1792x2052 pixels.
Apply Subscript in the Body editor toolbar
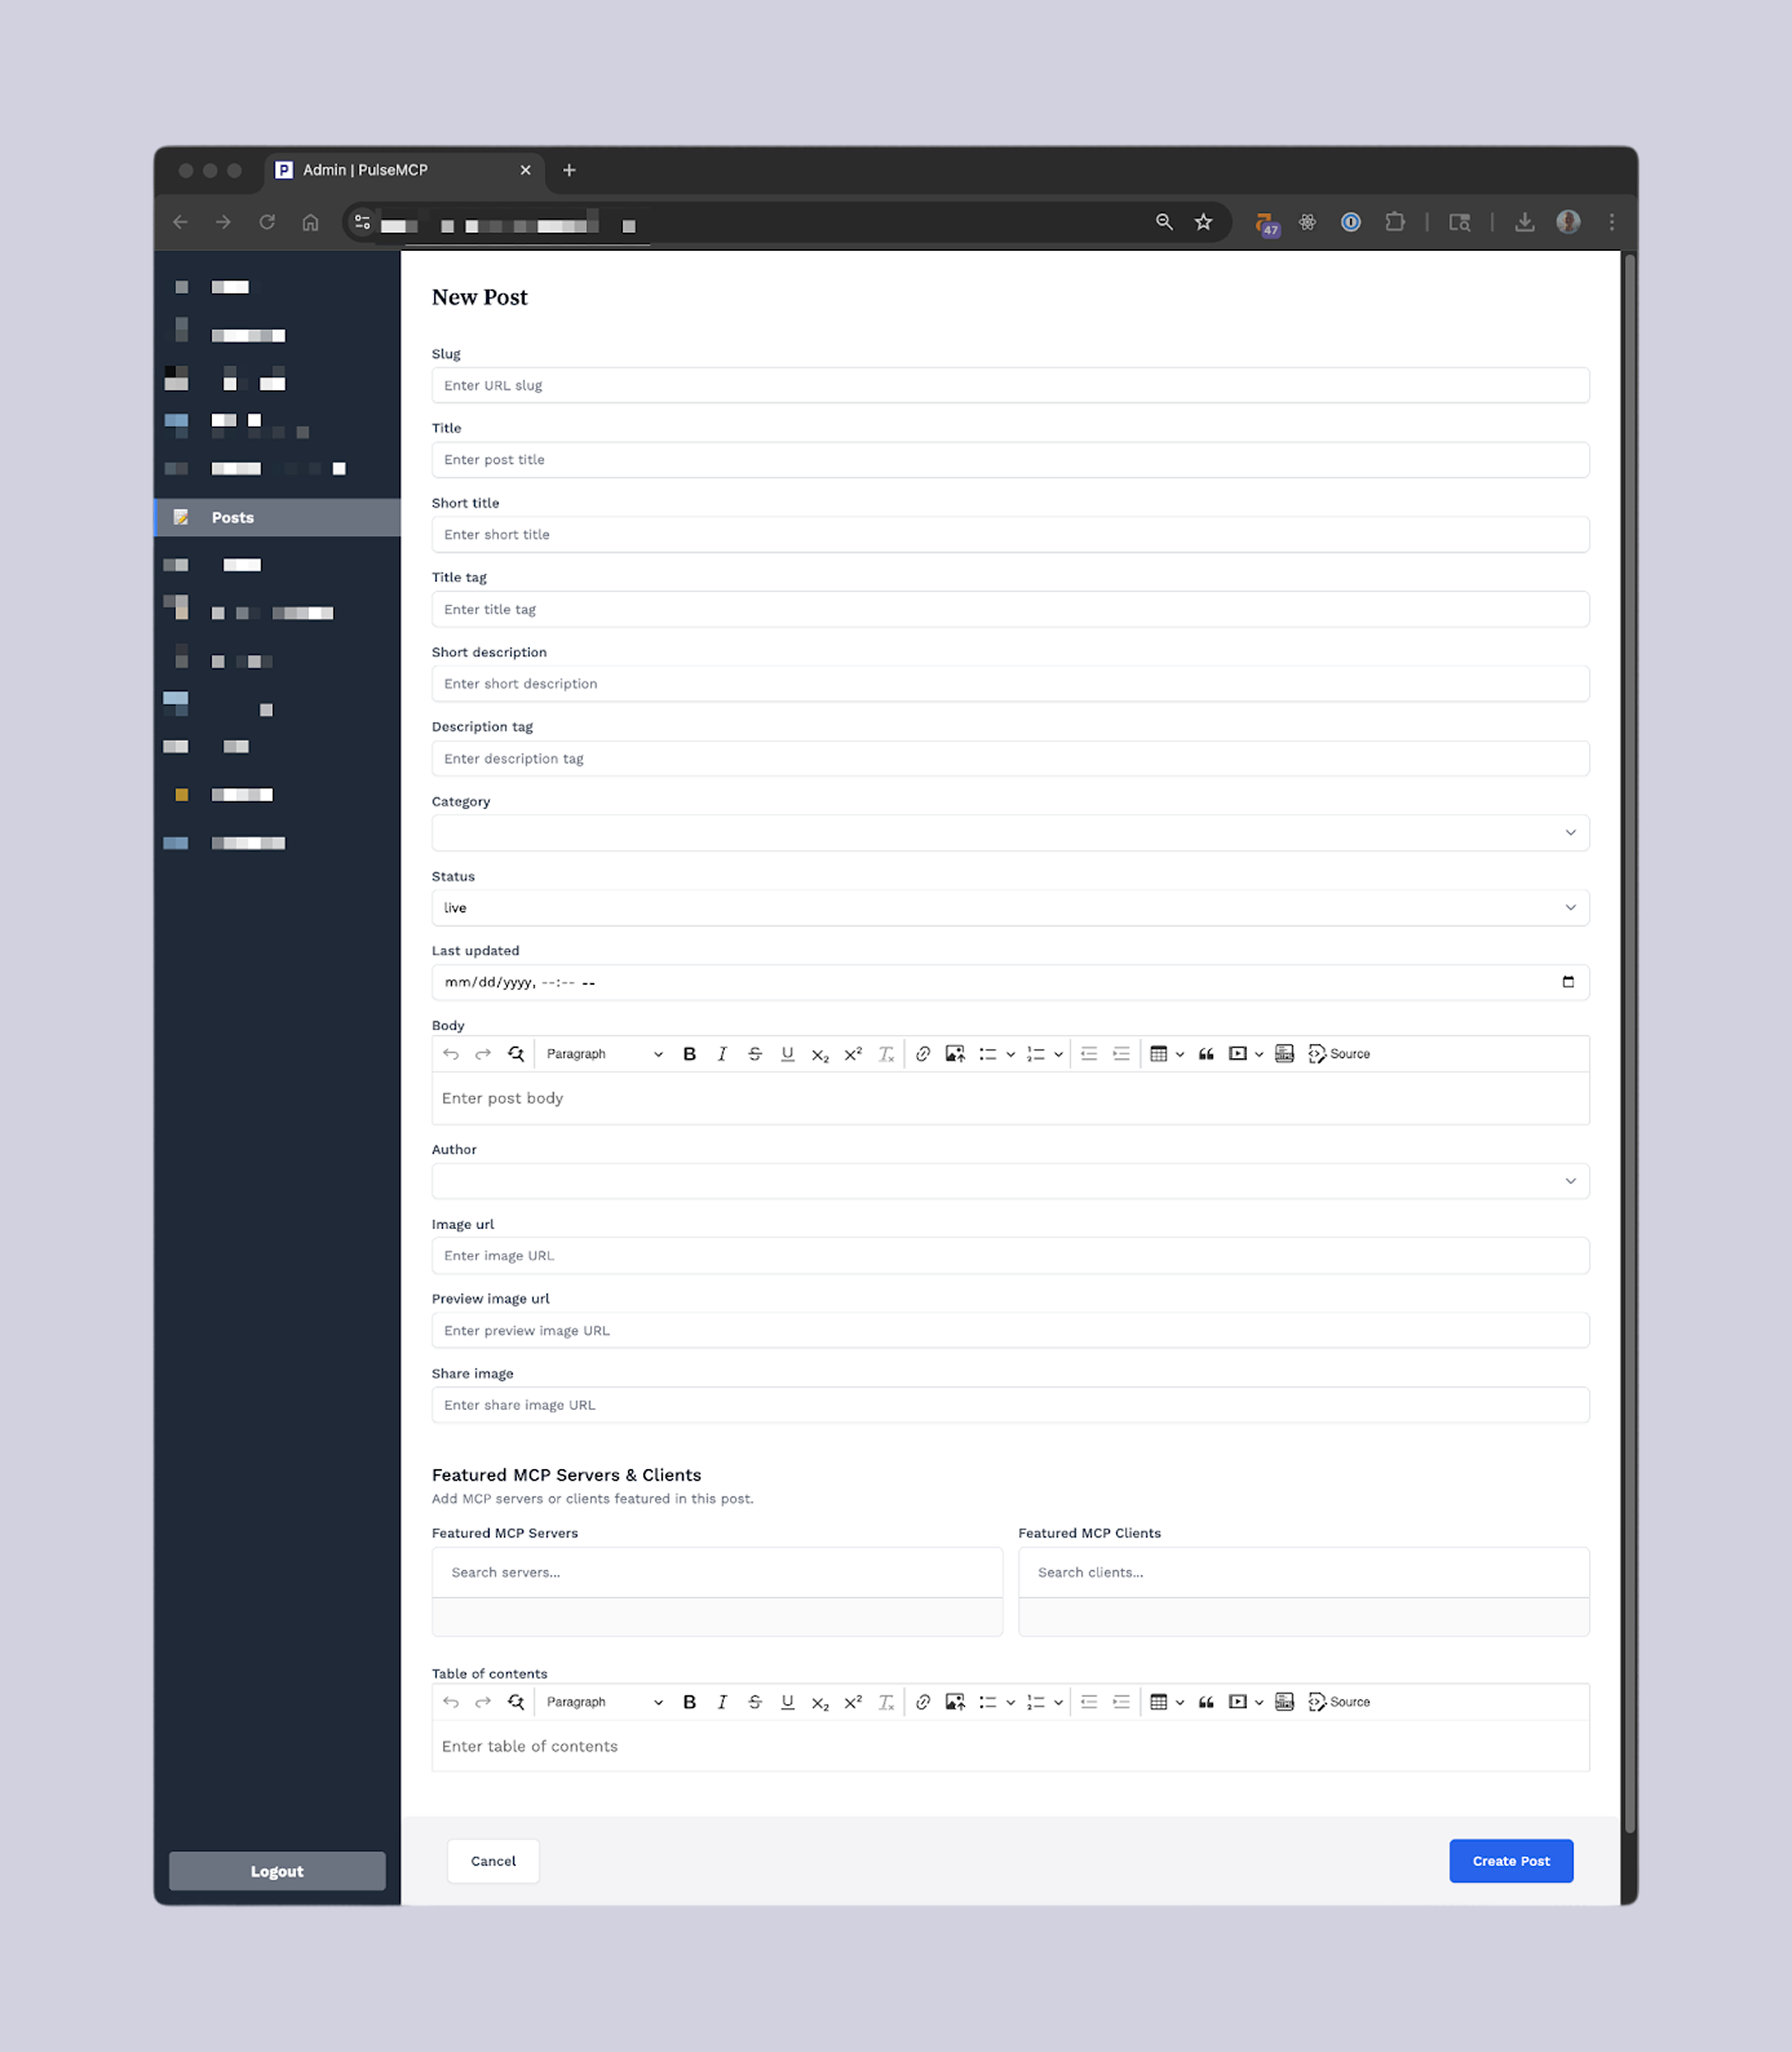[x=820, y=1054]
